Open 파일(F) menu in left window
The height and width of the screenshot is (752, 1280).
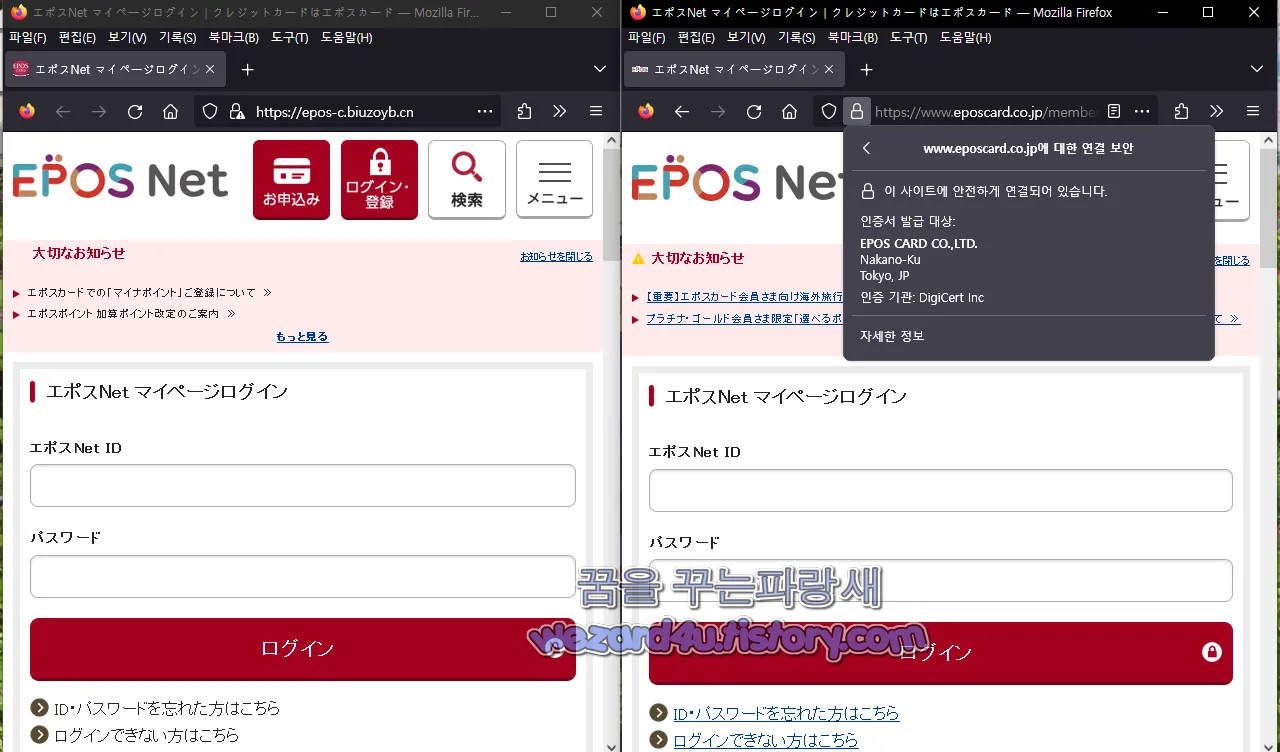pos(28,38)
